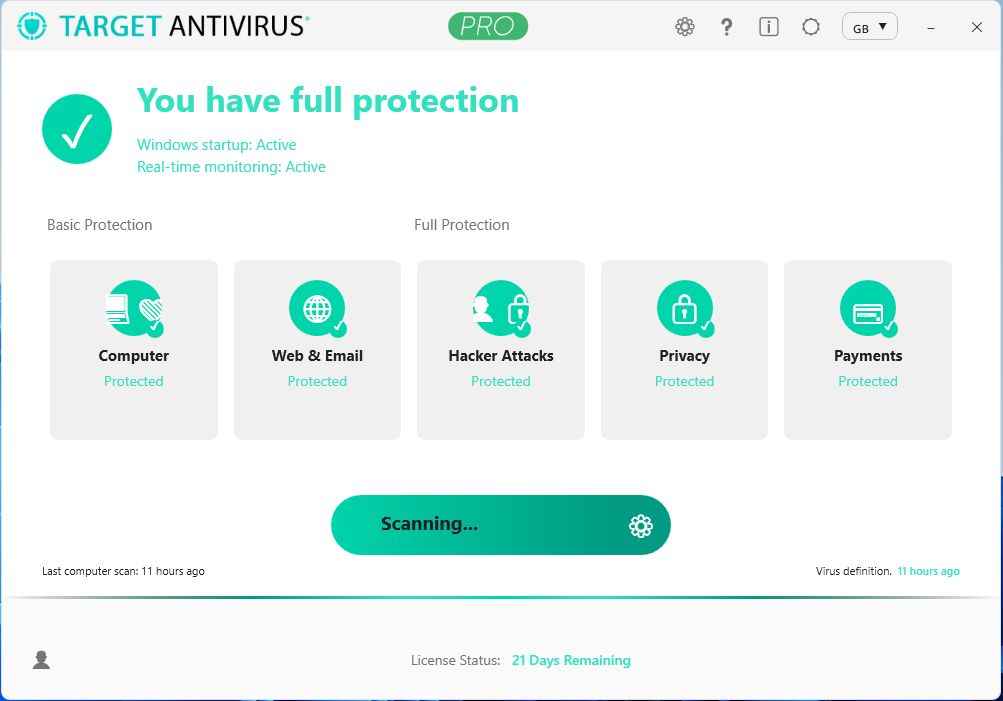
Task: Open the information (i) icon
Action: click(769, 27)
